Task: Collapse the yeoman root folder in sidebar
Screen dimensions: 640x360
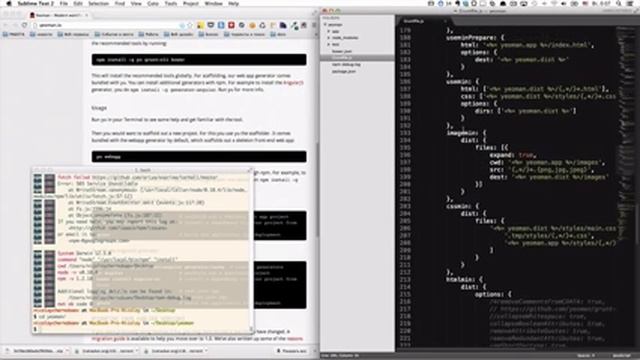Action: [x=326, y=24]
